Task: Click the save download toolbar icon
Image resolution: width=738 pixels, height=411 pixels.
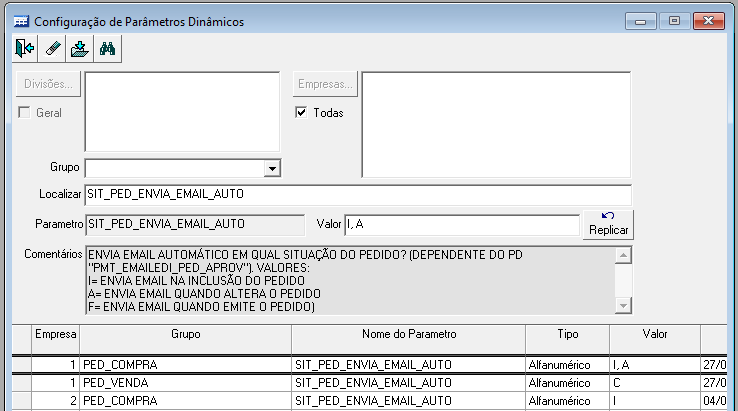Action: coord(80,48)
